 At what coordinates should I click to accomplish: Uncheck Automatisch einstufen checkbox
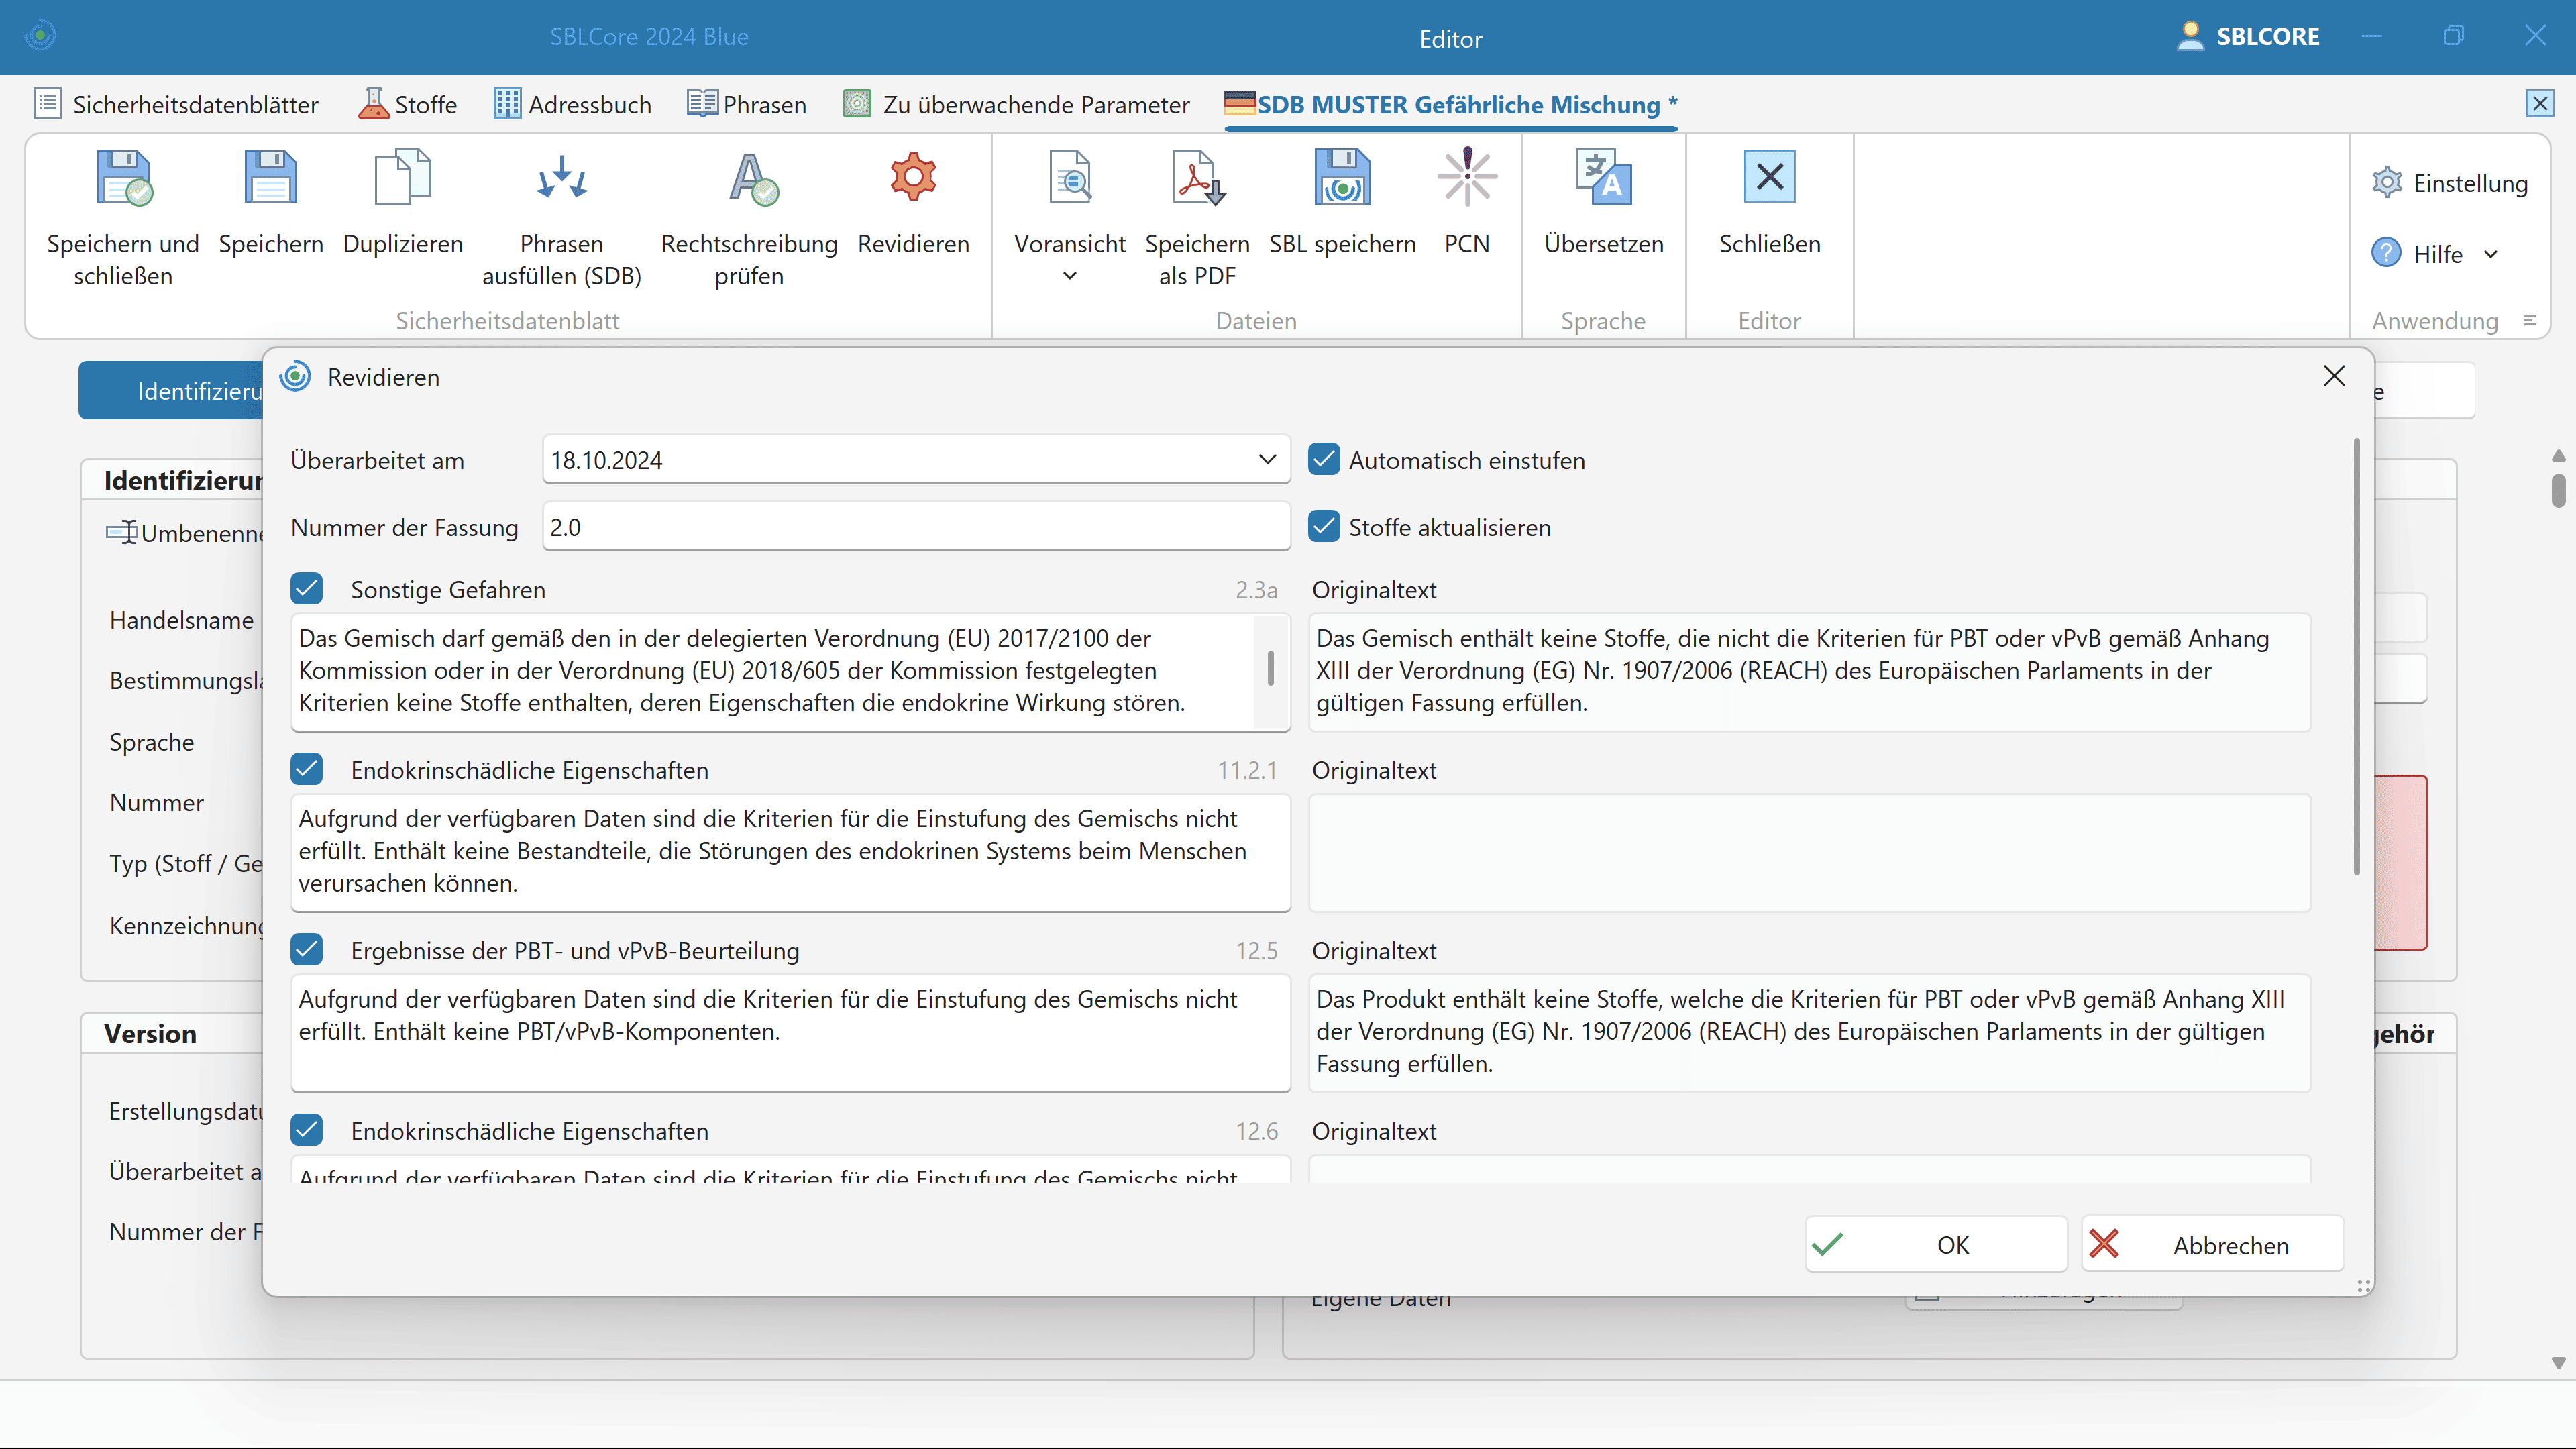(x=1324, y=460)
